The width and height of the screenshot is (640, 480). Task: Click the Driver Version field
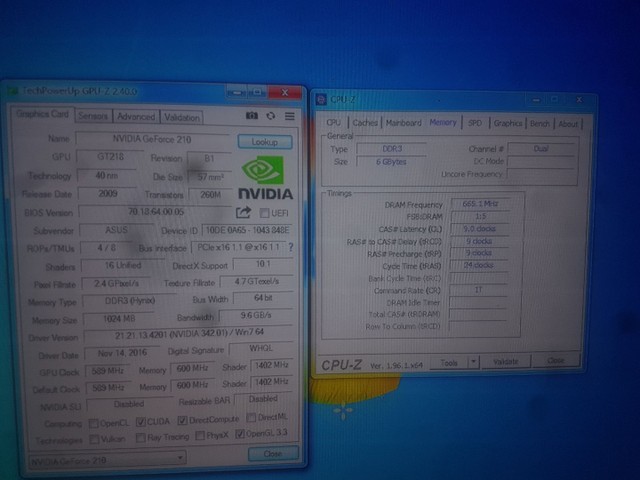click(189, 335)
